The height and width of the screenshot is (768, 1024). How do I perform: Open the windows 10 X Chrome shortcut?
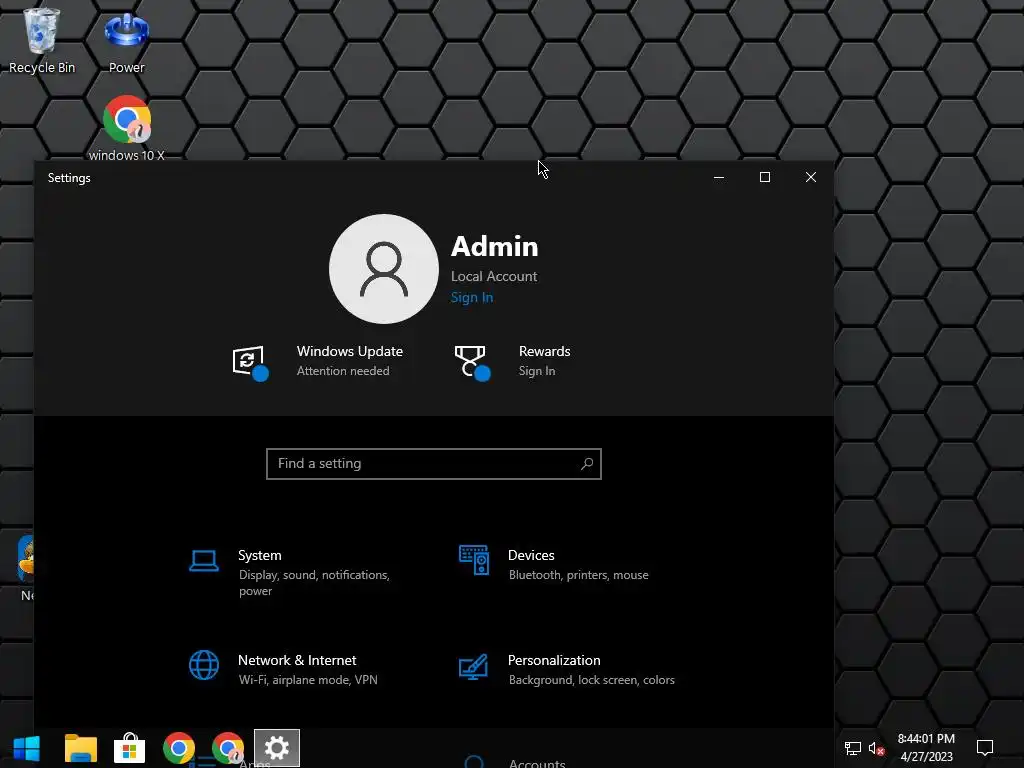point(127,128)
